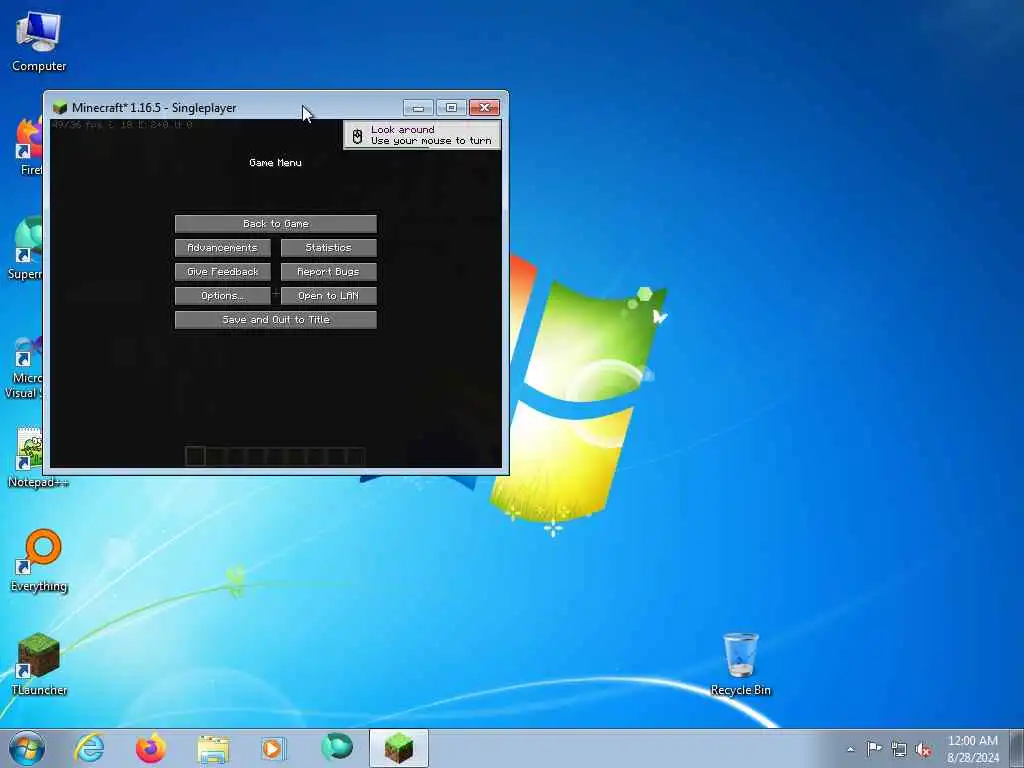Select the Recycle Bin icon

(741, 664)
